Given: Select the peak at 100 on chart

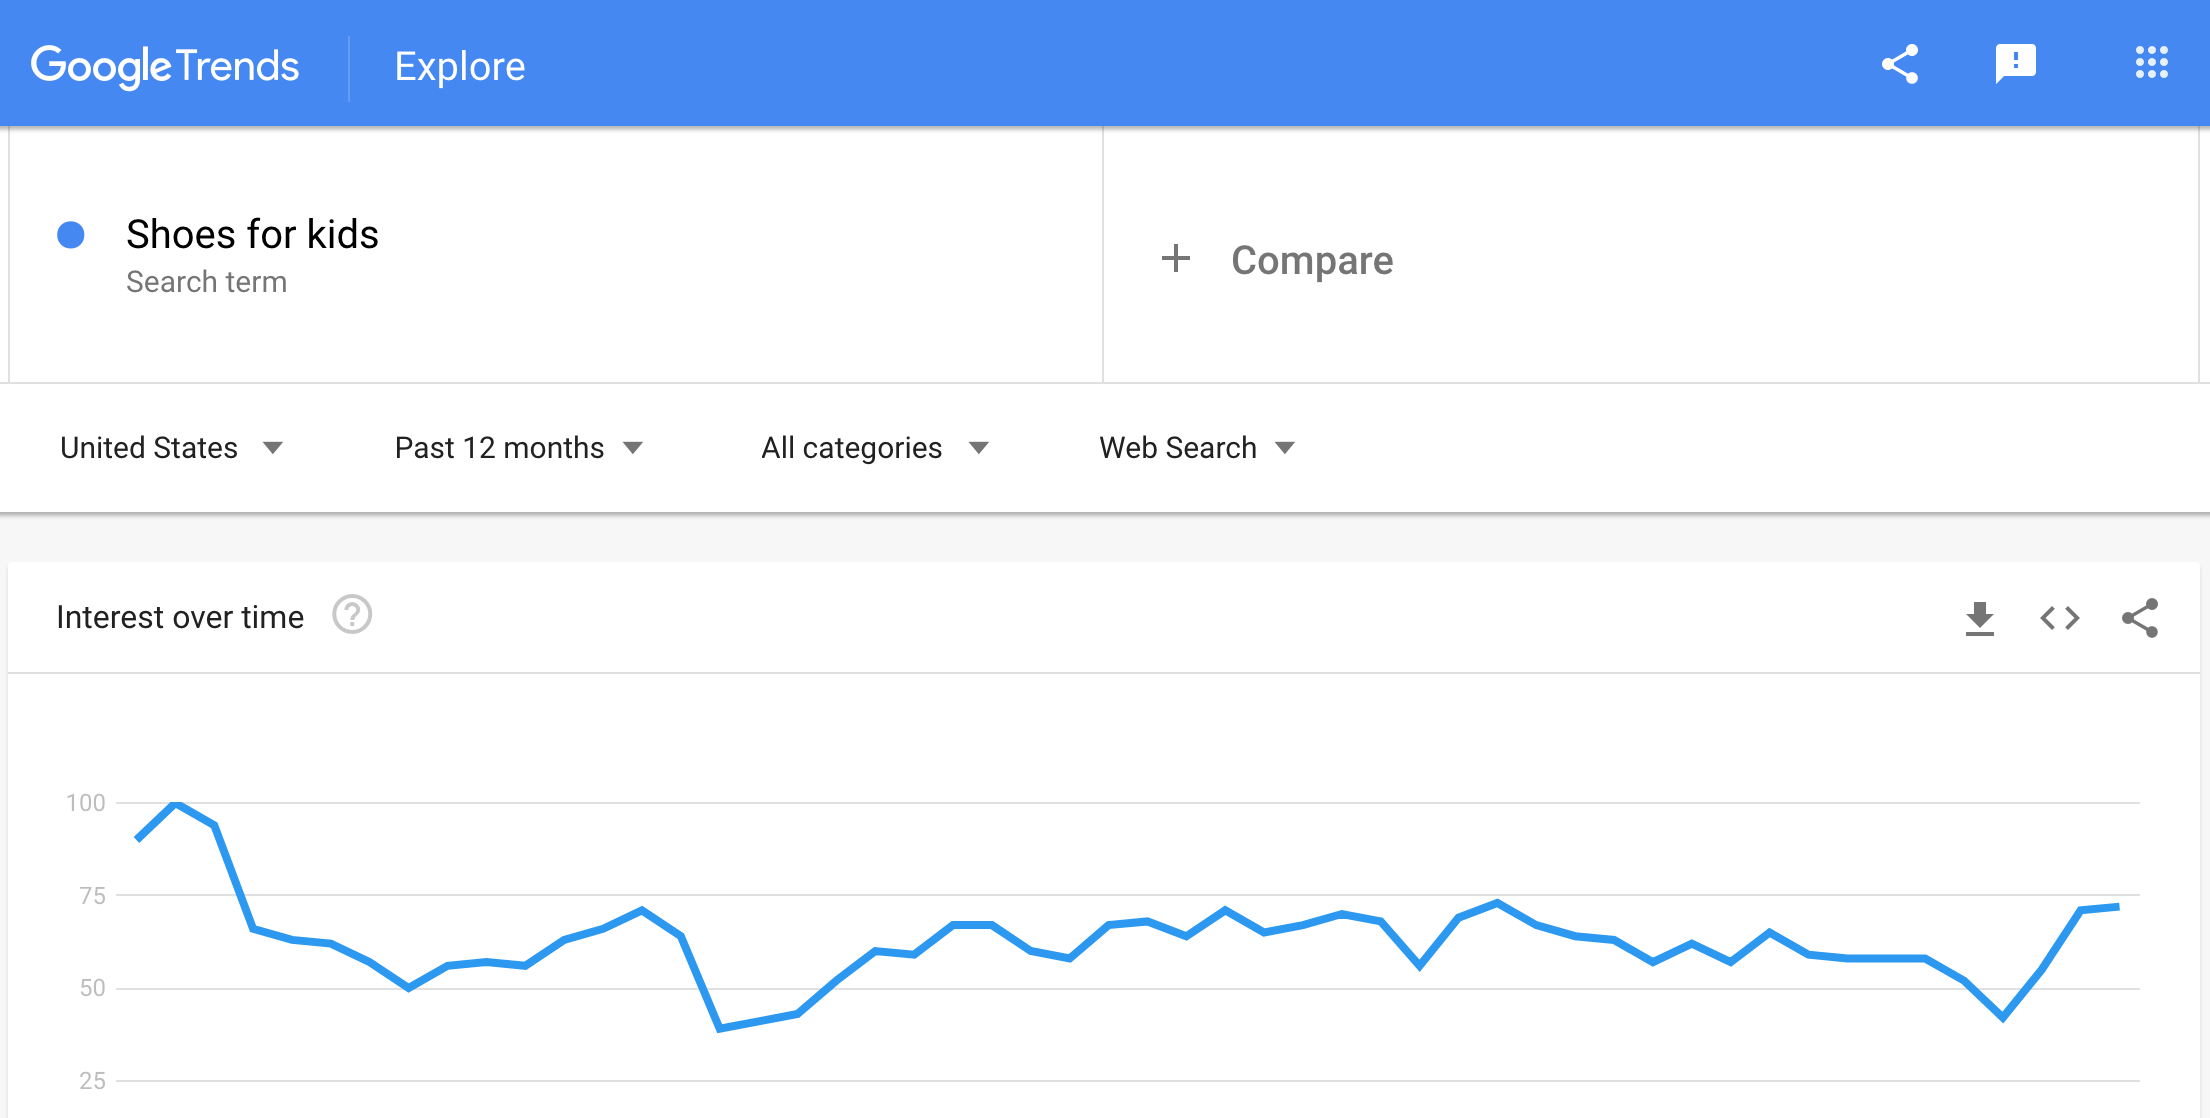Looking at the screenshot, I should (176, 803).
